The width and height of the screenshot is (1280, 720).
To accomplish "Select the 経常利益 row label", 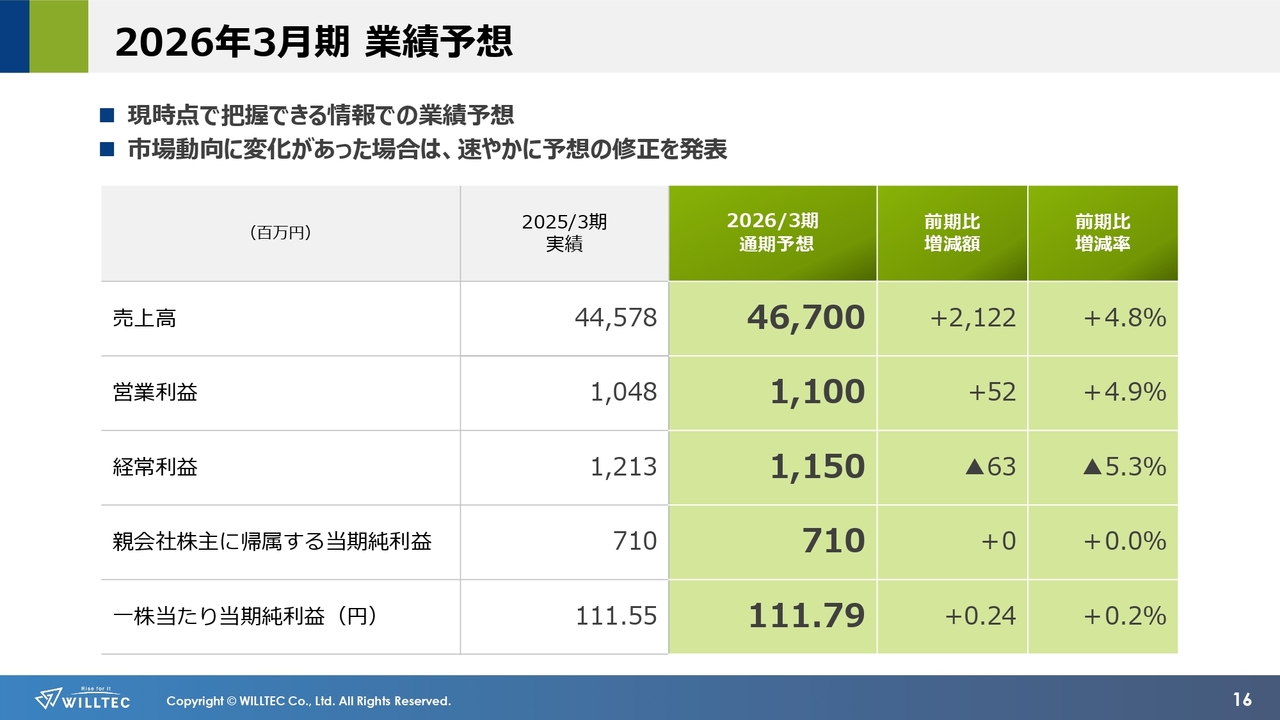I will [155, 467].
